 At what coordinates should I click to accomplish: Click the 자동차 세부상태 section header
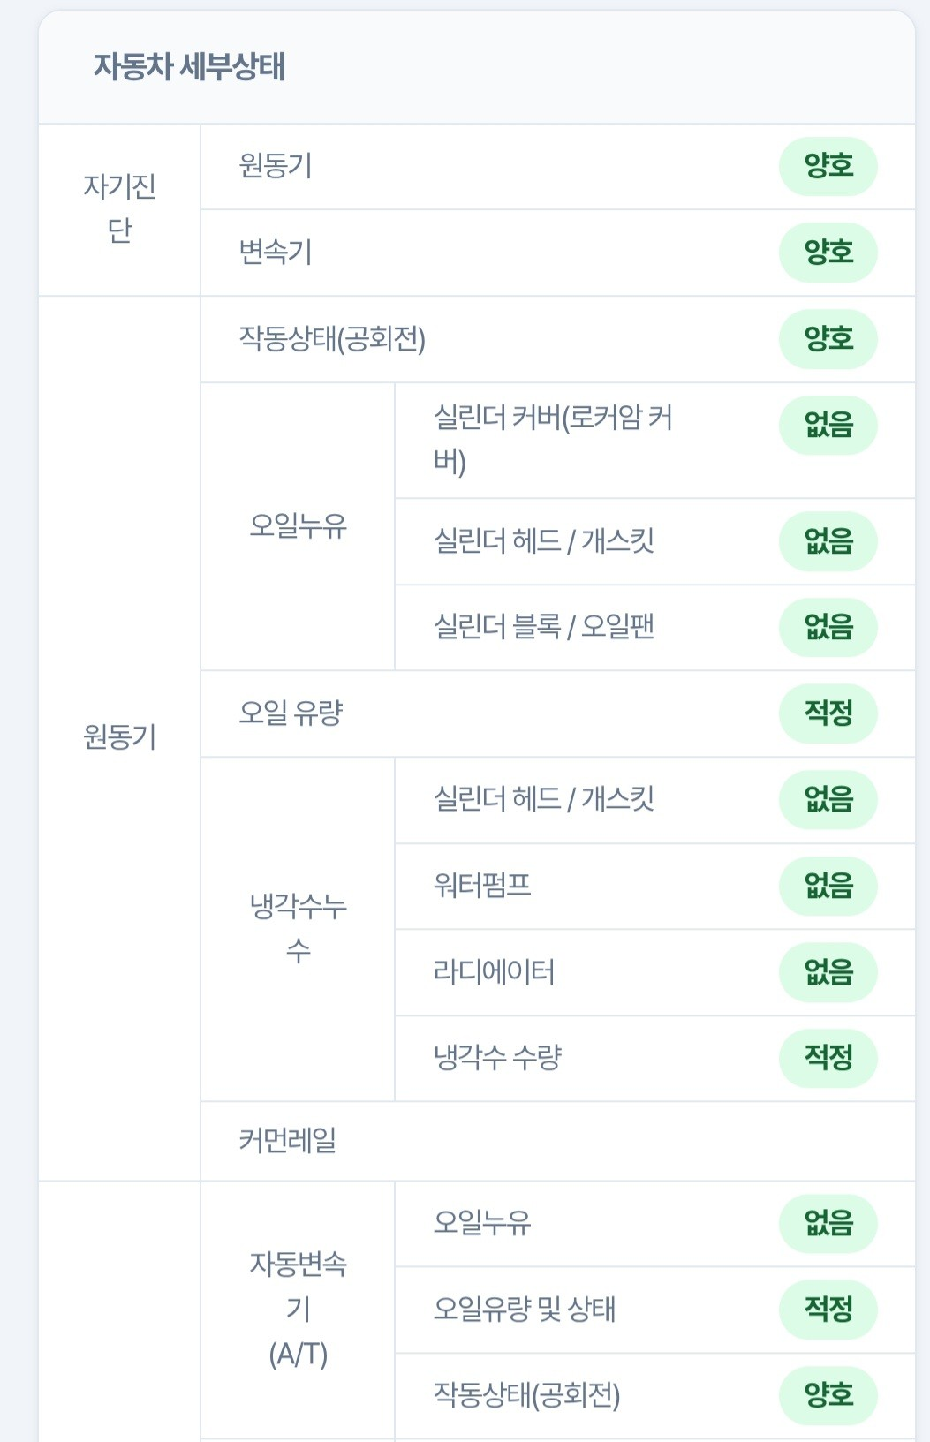190,67
